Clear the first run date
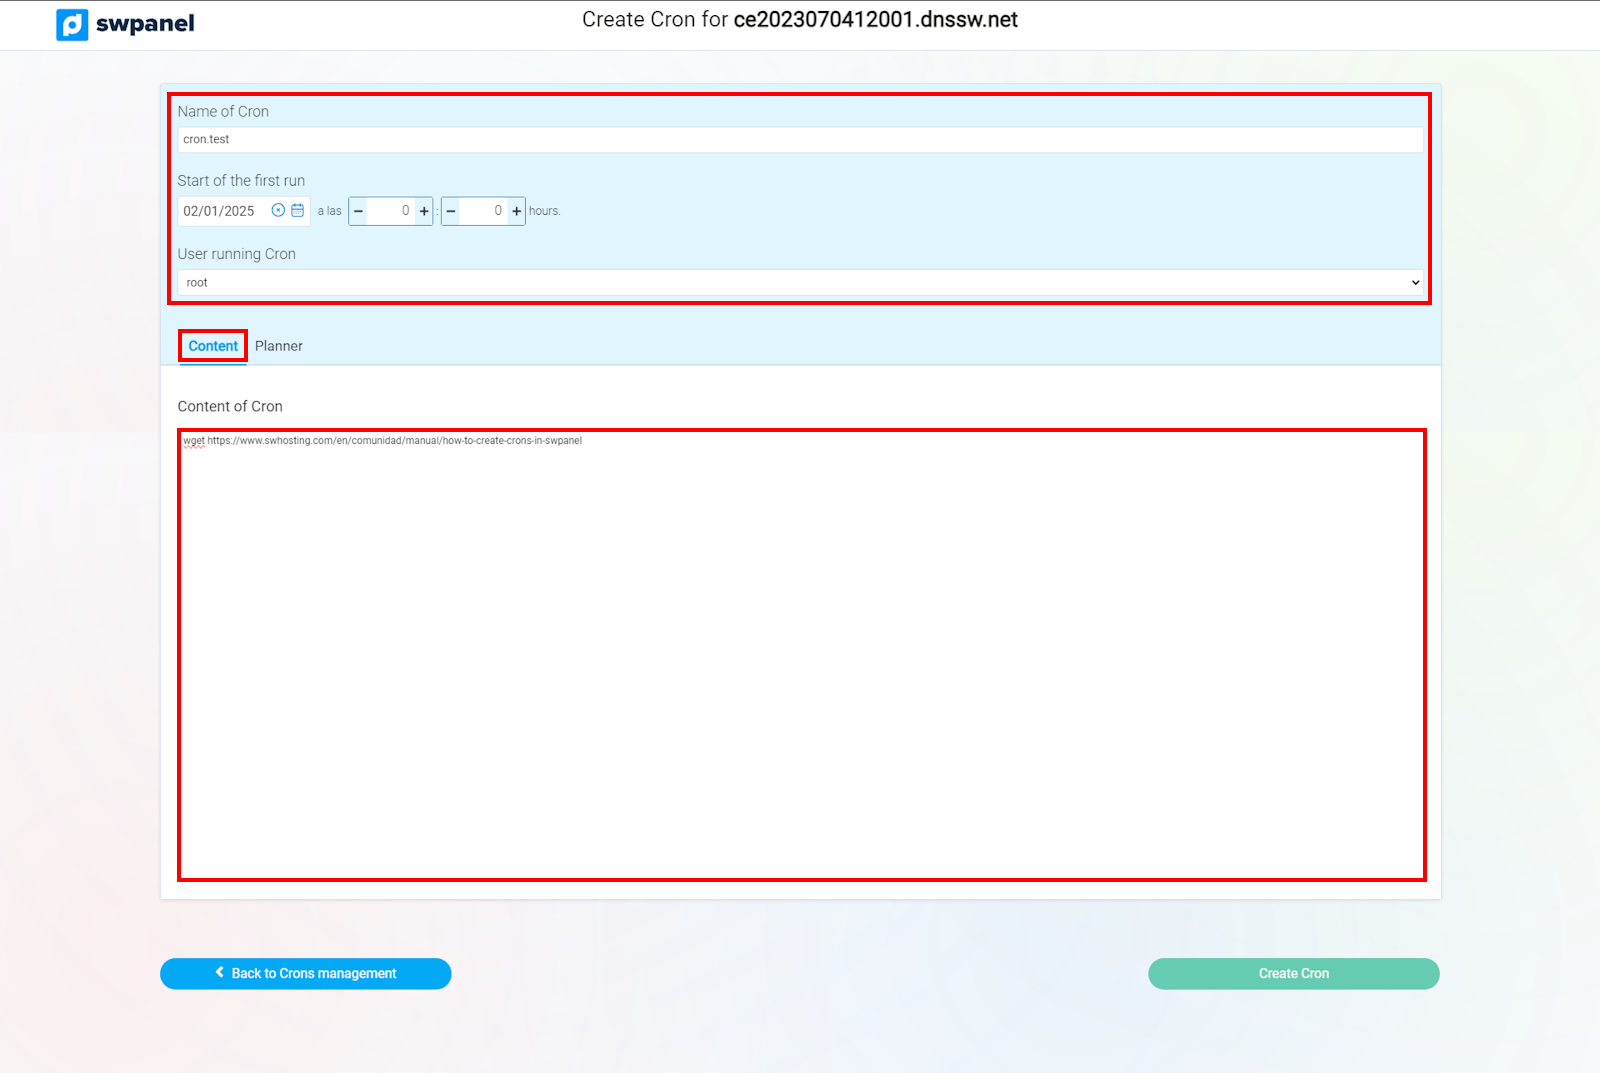This screenshot has height=1073, width=1600. coord(278,210)
